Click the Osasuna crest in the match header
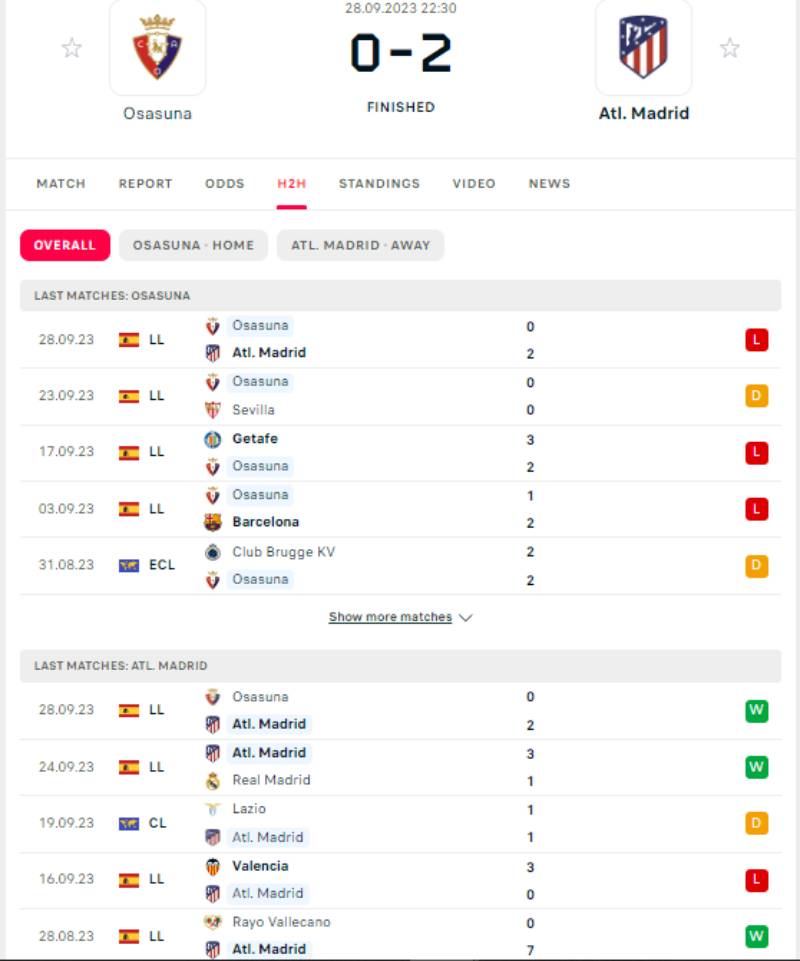The height and width of the screenshot is (961, 800). coord(157,47)
